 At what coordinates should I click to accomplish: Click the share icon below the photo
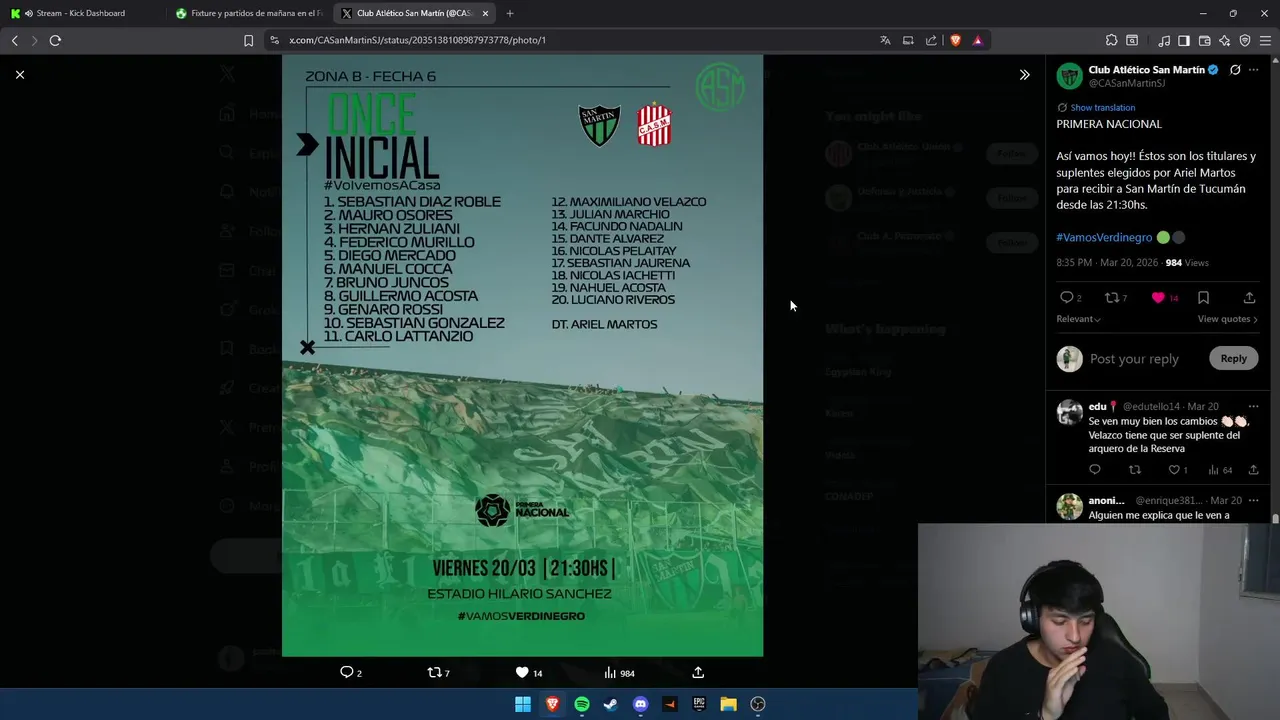(698, 672)
